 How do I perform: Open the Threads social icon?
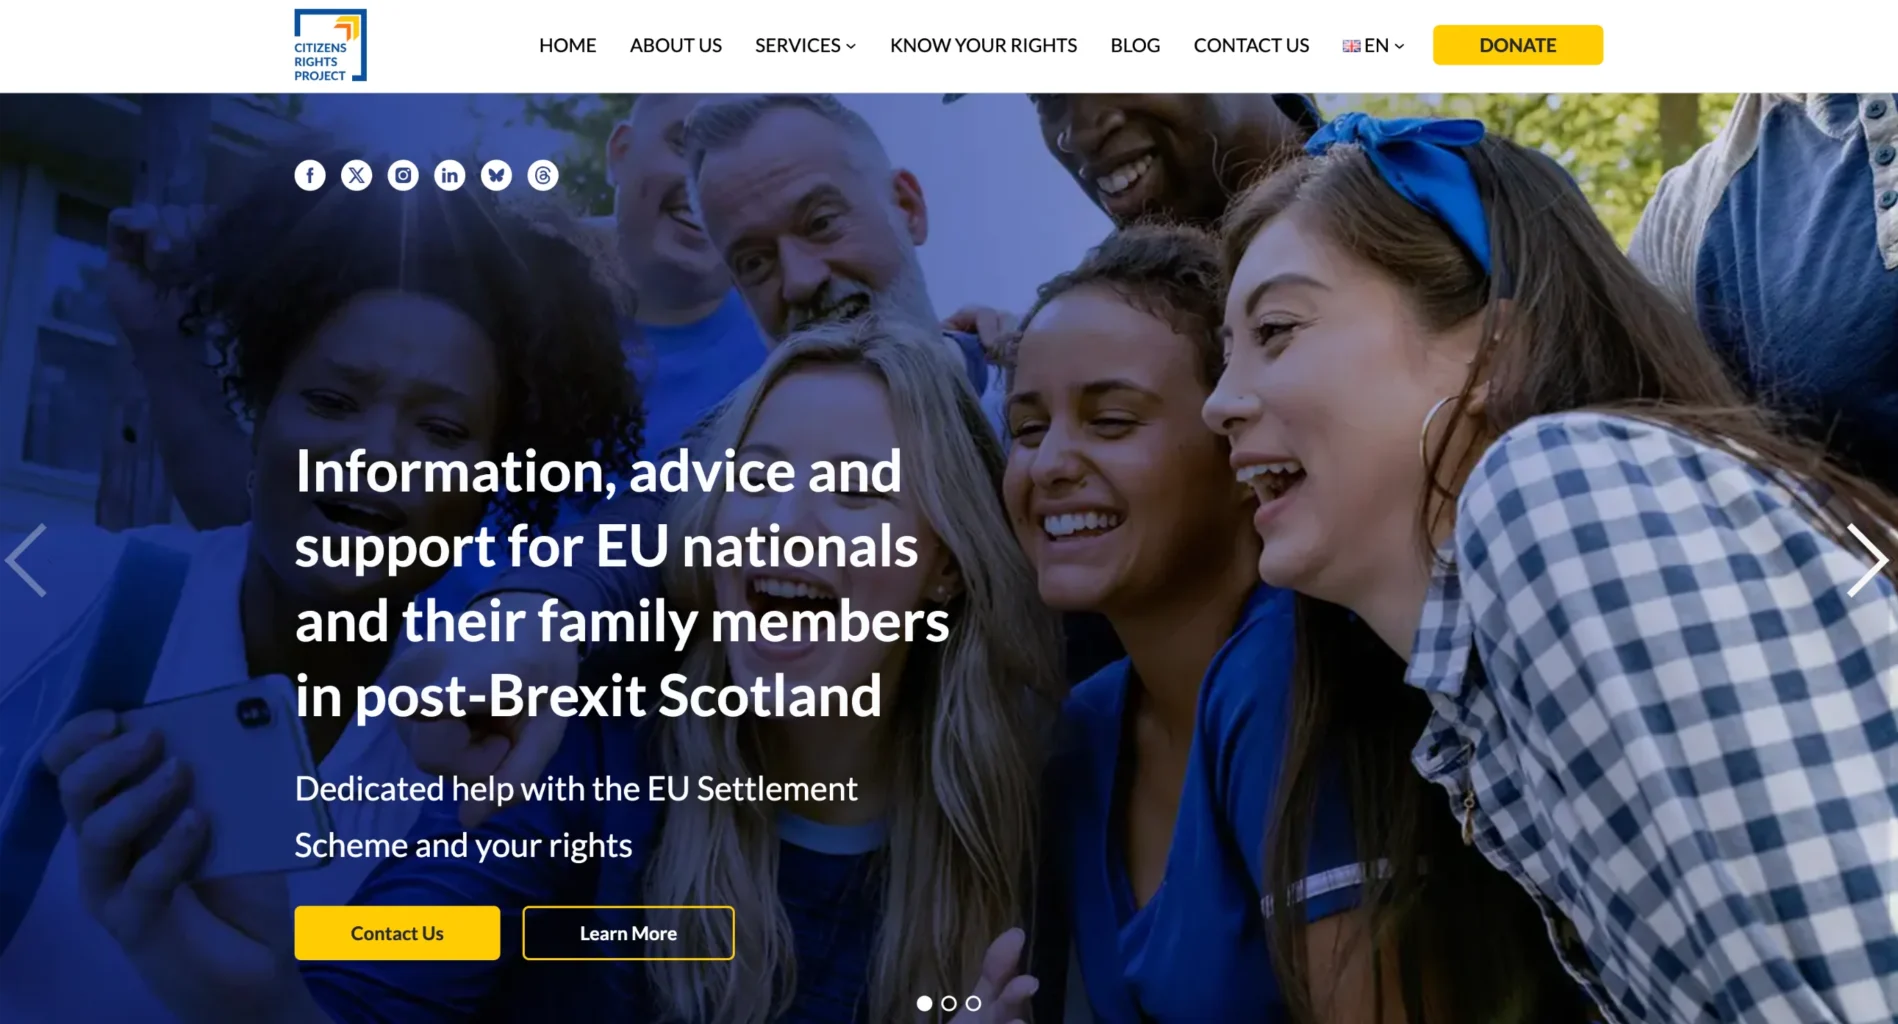point(543,176)
